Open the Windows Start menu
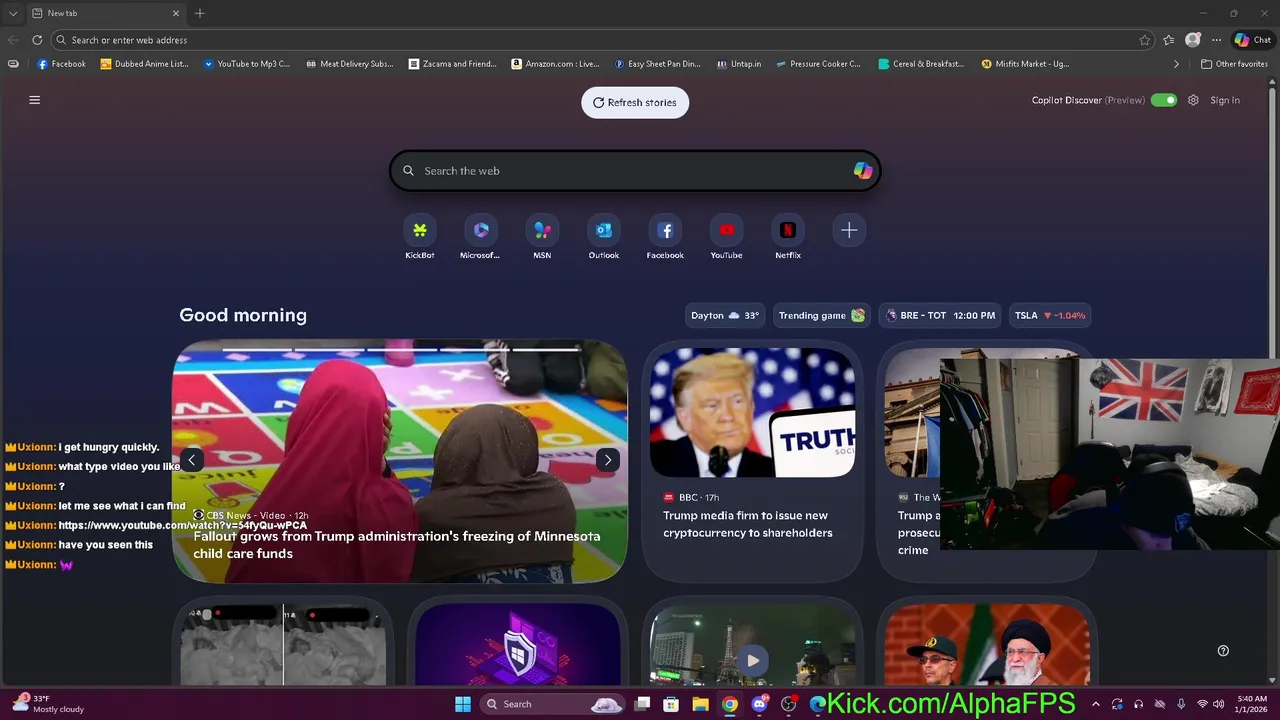Viewport: 1280px width, 720px height. tap(463, 704)
